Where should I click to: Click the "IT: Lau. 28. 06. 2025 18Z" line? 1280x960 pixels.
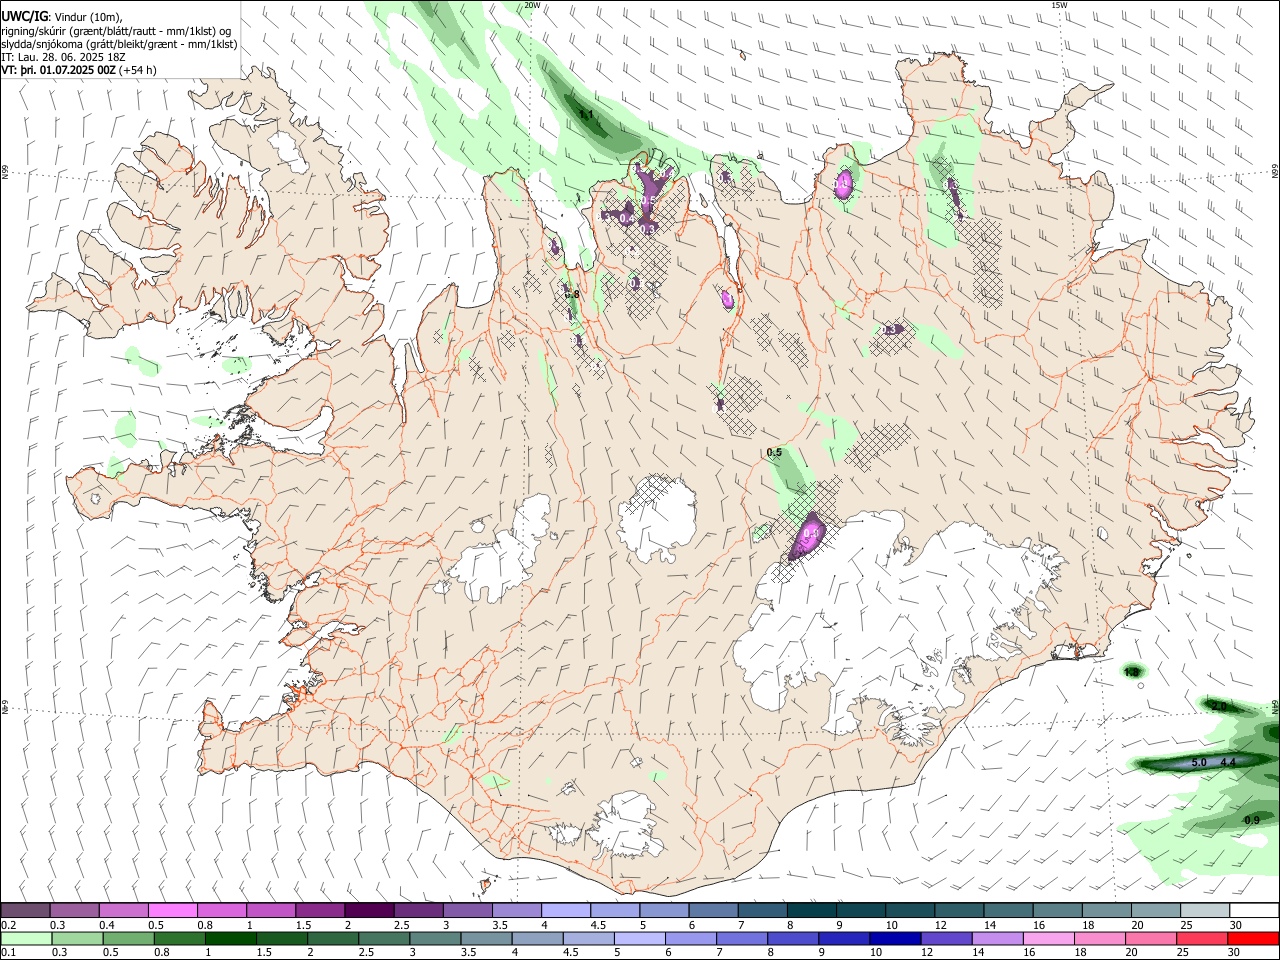click(x=61, y=57)
